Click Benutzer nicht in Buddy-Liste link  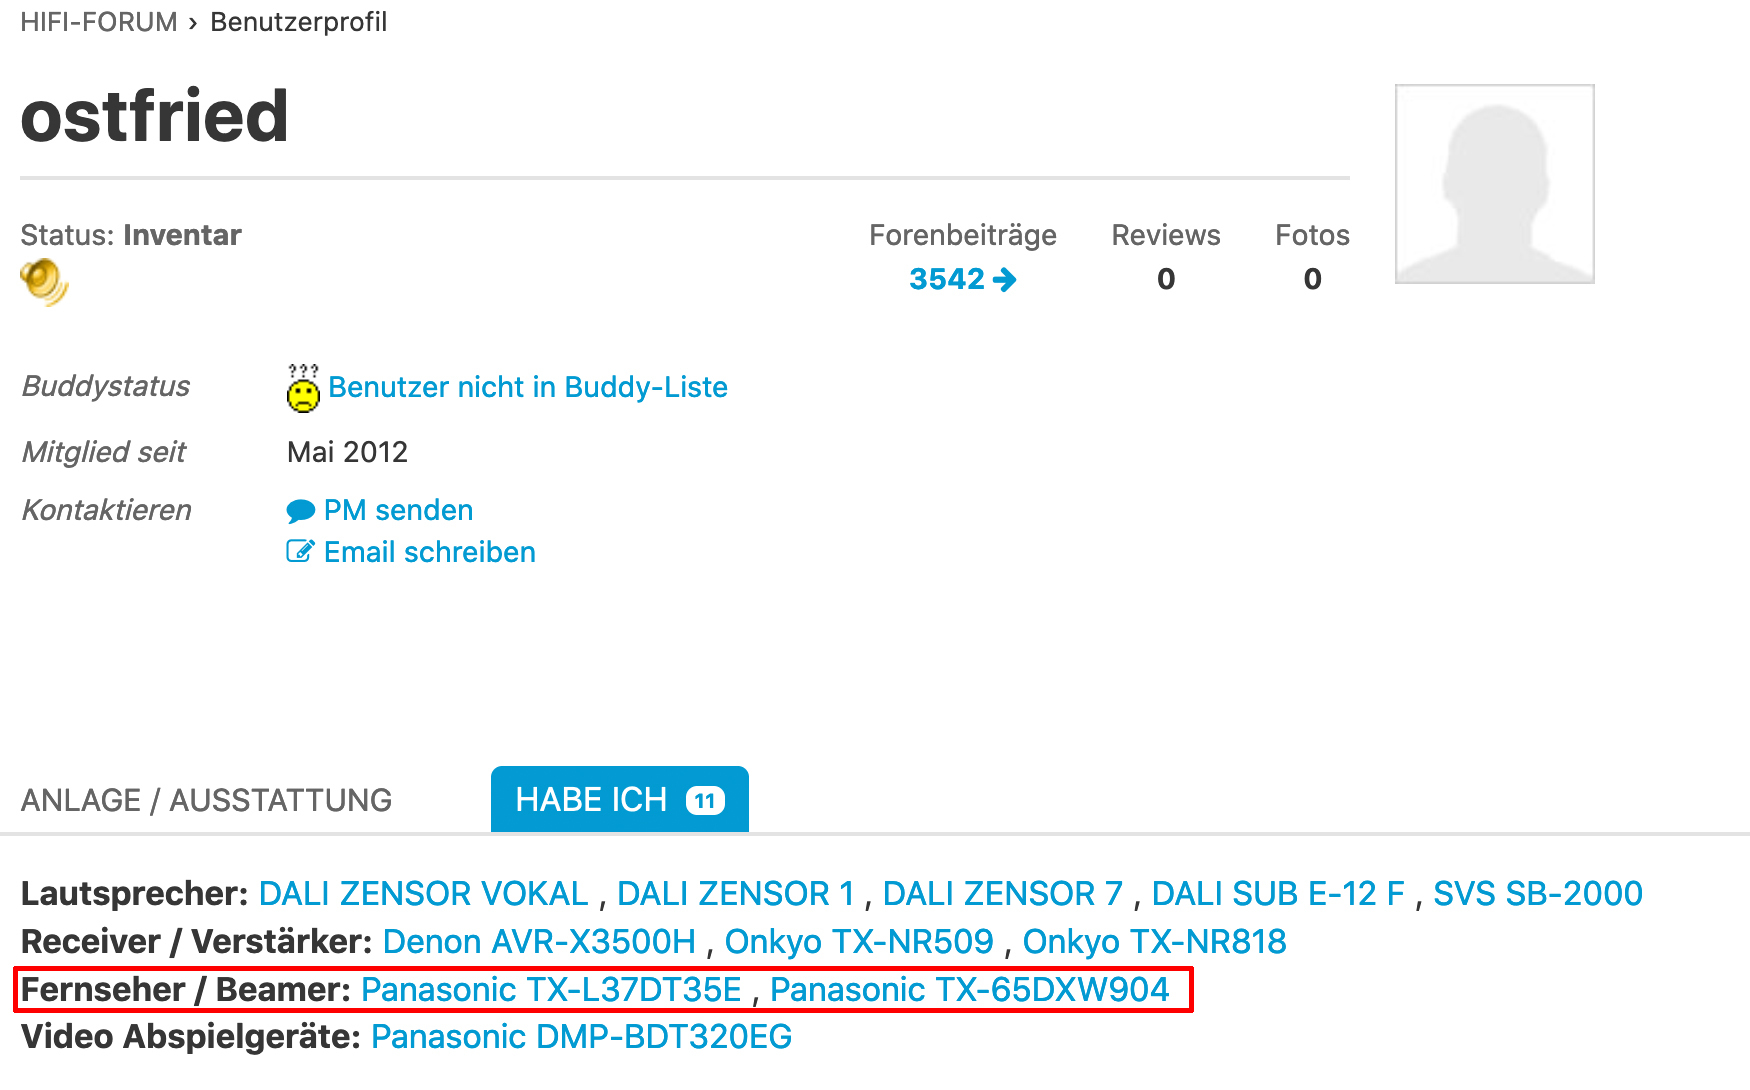click(527, 387)
